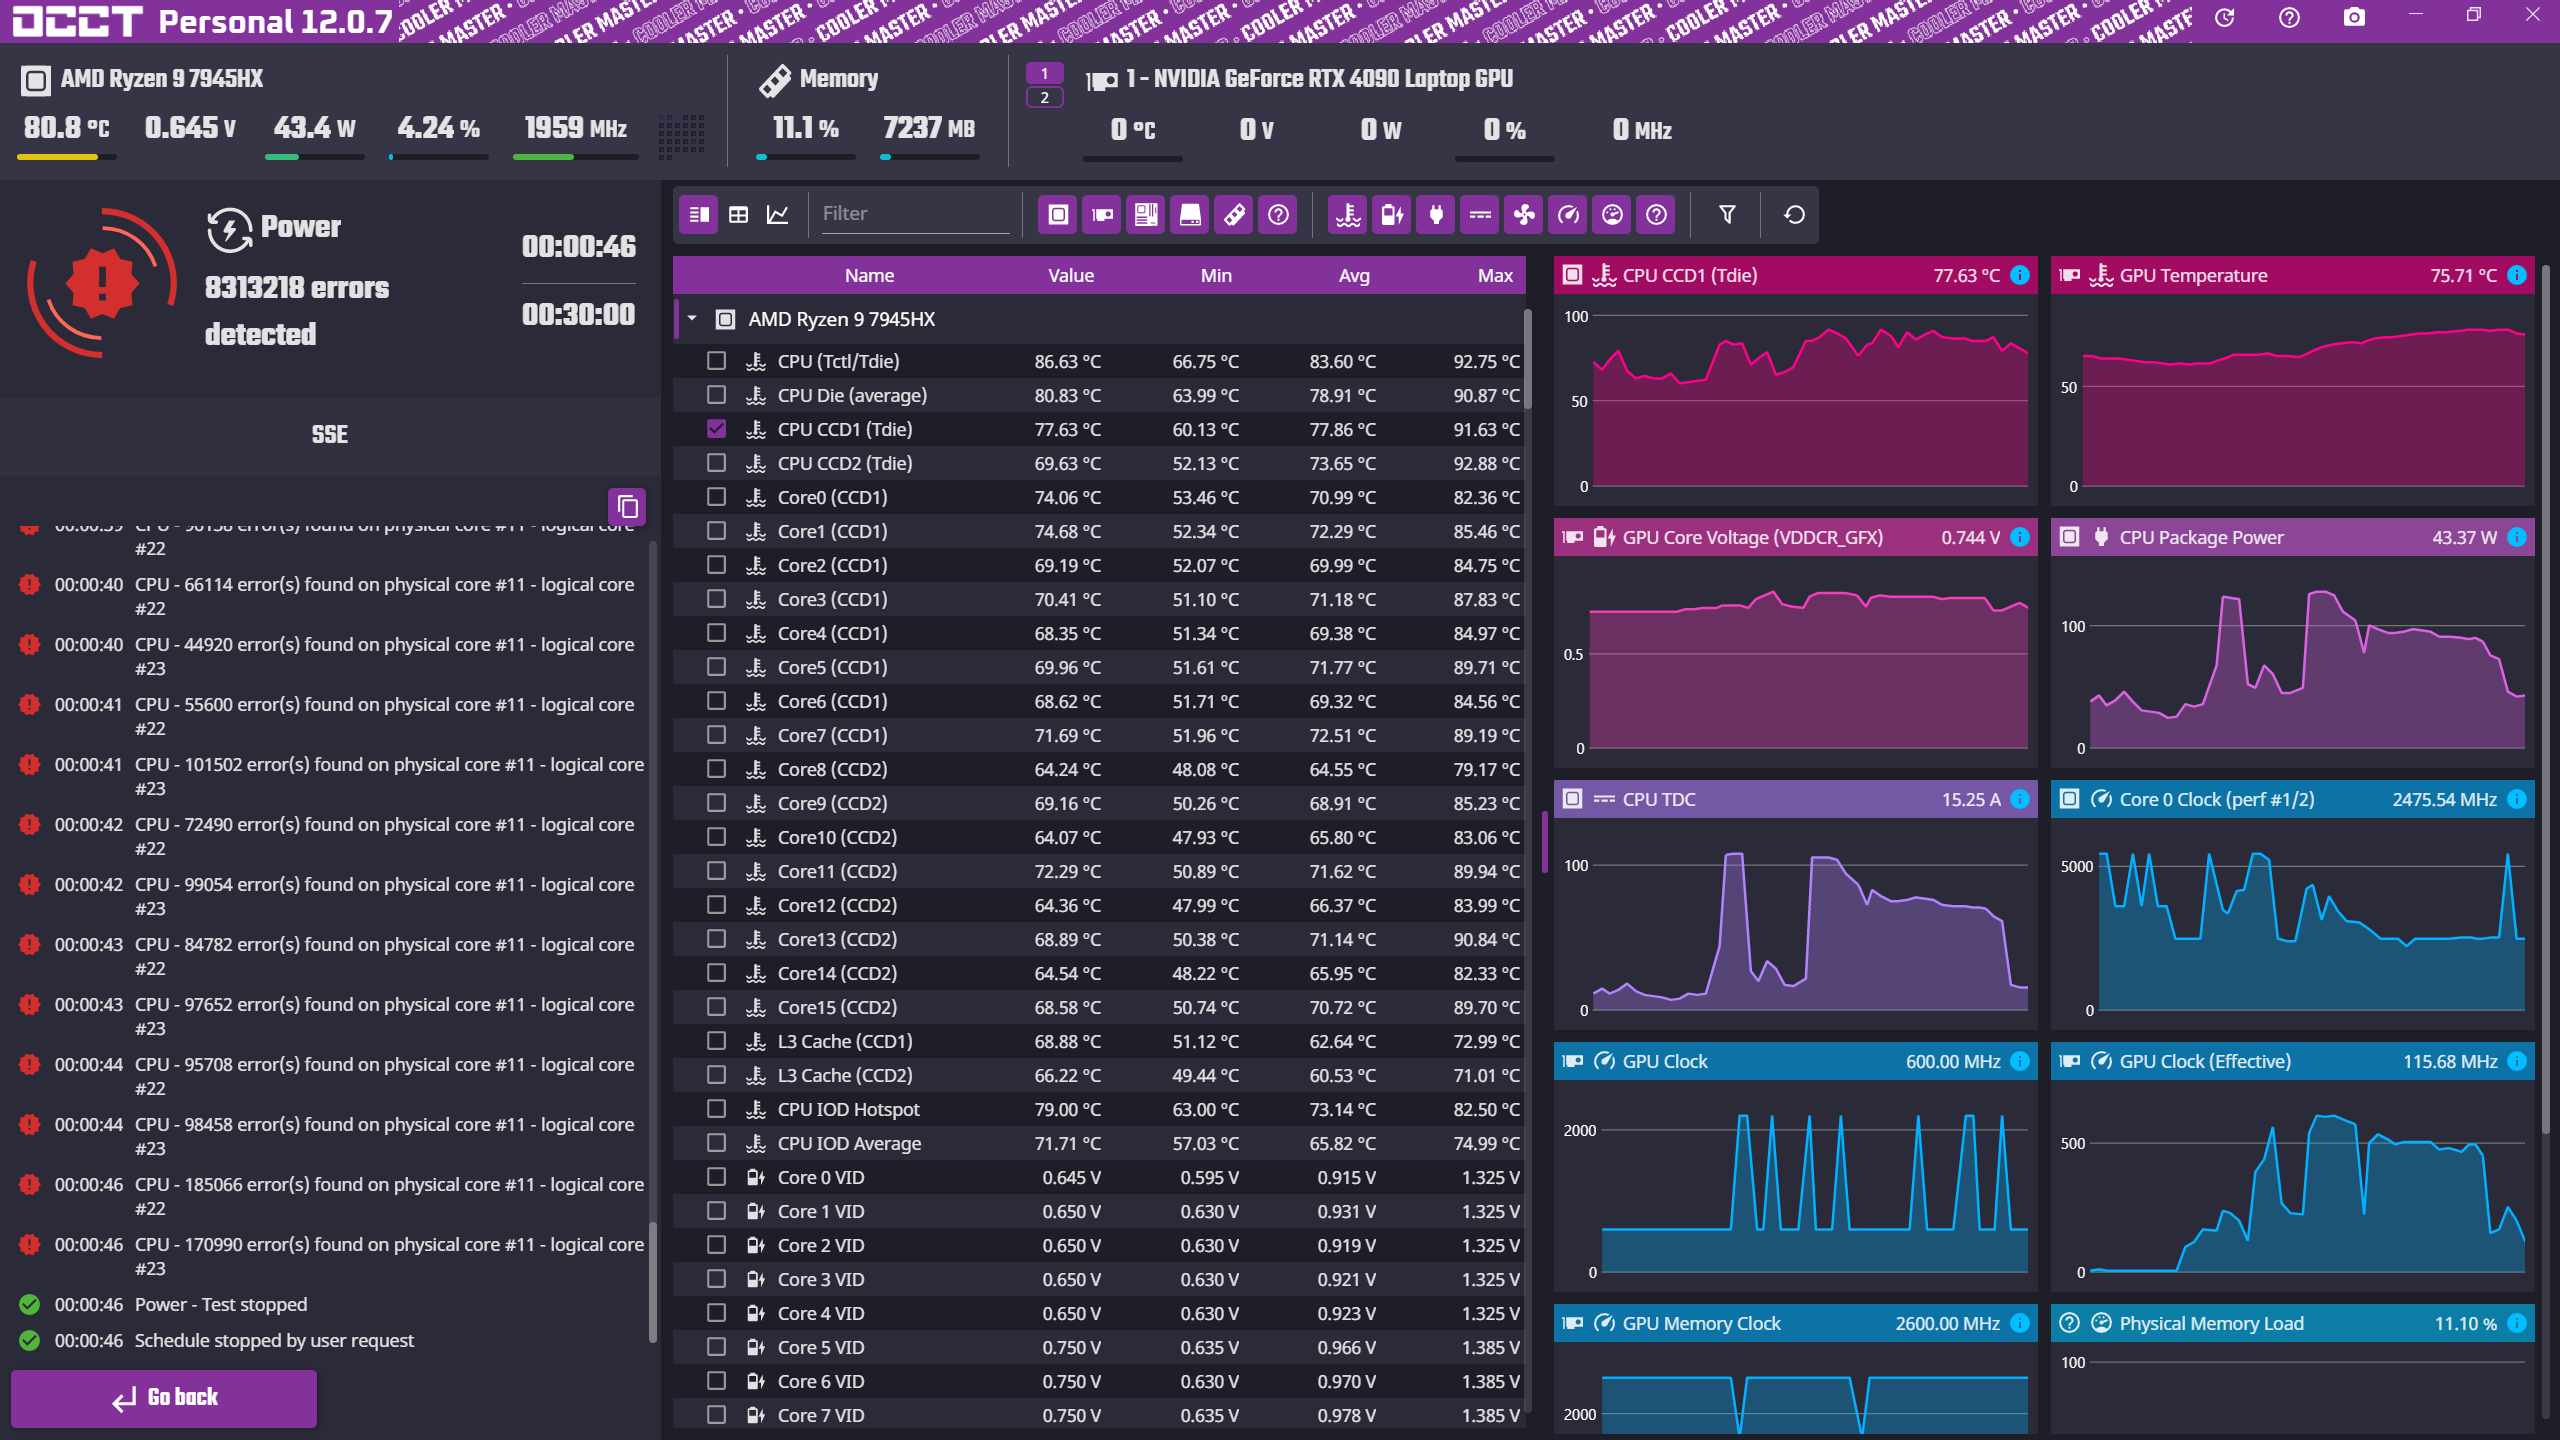This screenshot has height=1440, width=2560.
Task: Open info for GPU Core Voltage graph
Action: pos(2020,537)
